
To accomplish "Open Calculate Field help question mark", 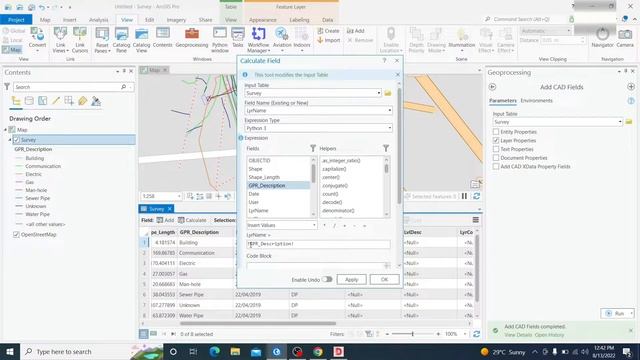I will tap(384, 60).
